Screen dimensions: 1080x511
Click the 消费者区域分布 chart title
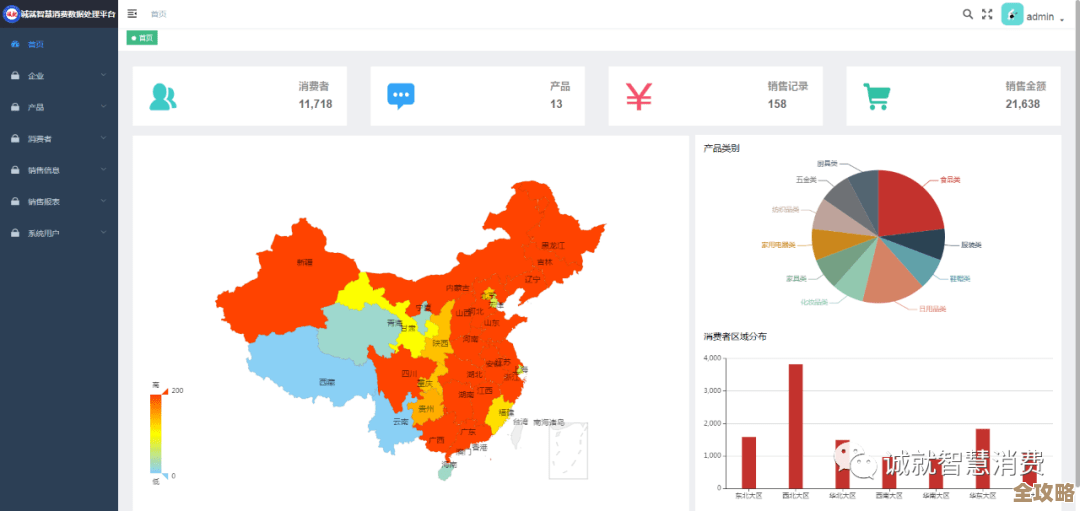click(x=734, y=337)
